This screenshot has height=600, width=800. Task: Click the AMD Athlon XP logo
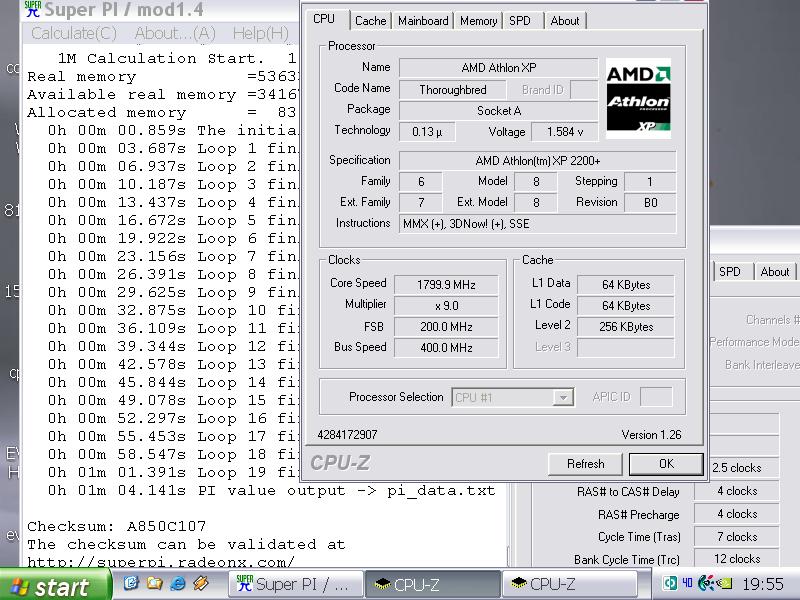click(x=638, y=99)
